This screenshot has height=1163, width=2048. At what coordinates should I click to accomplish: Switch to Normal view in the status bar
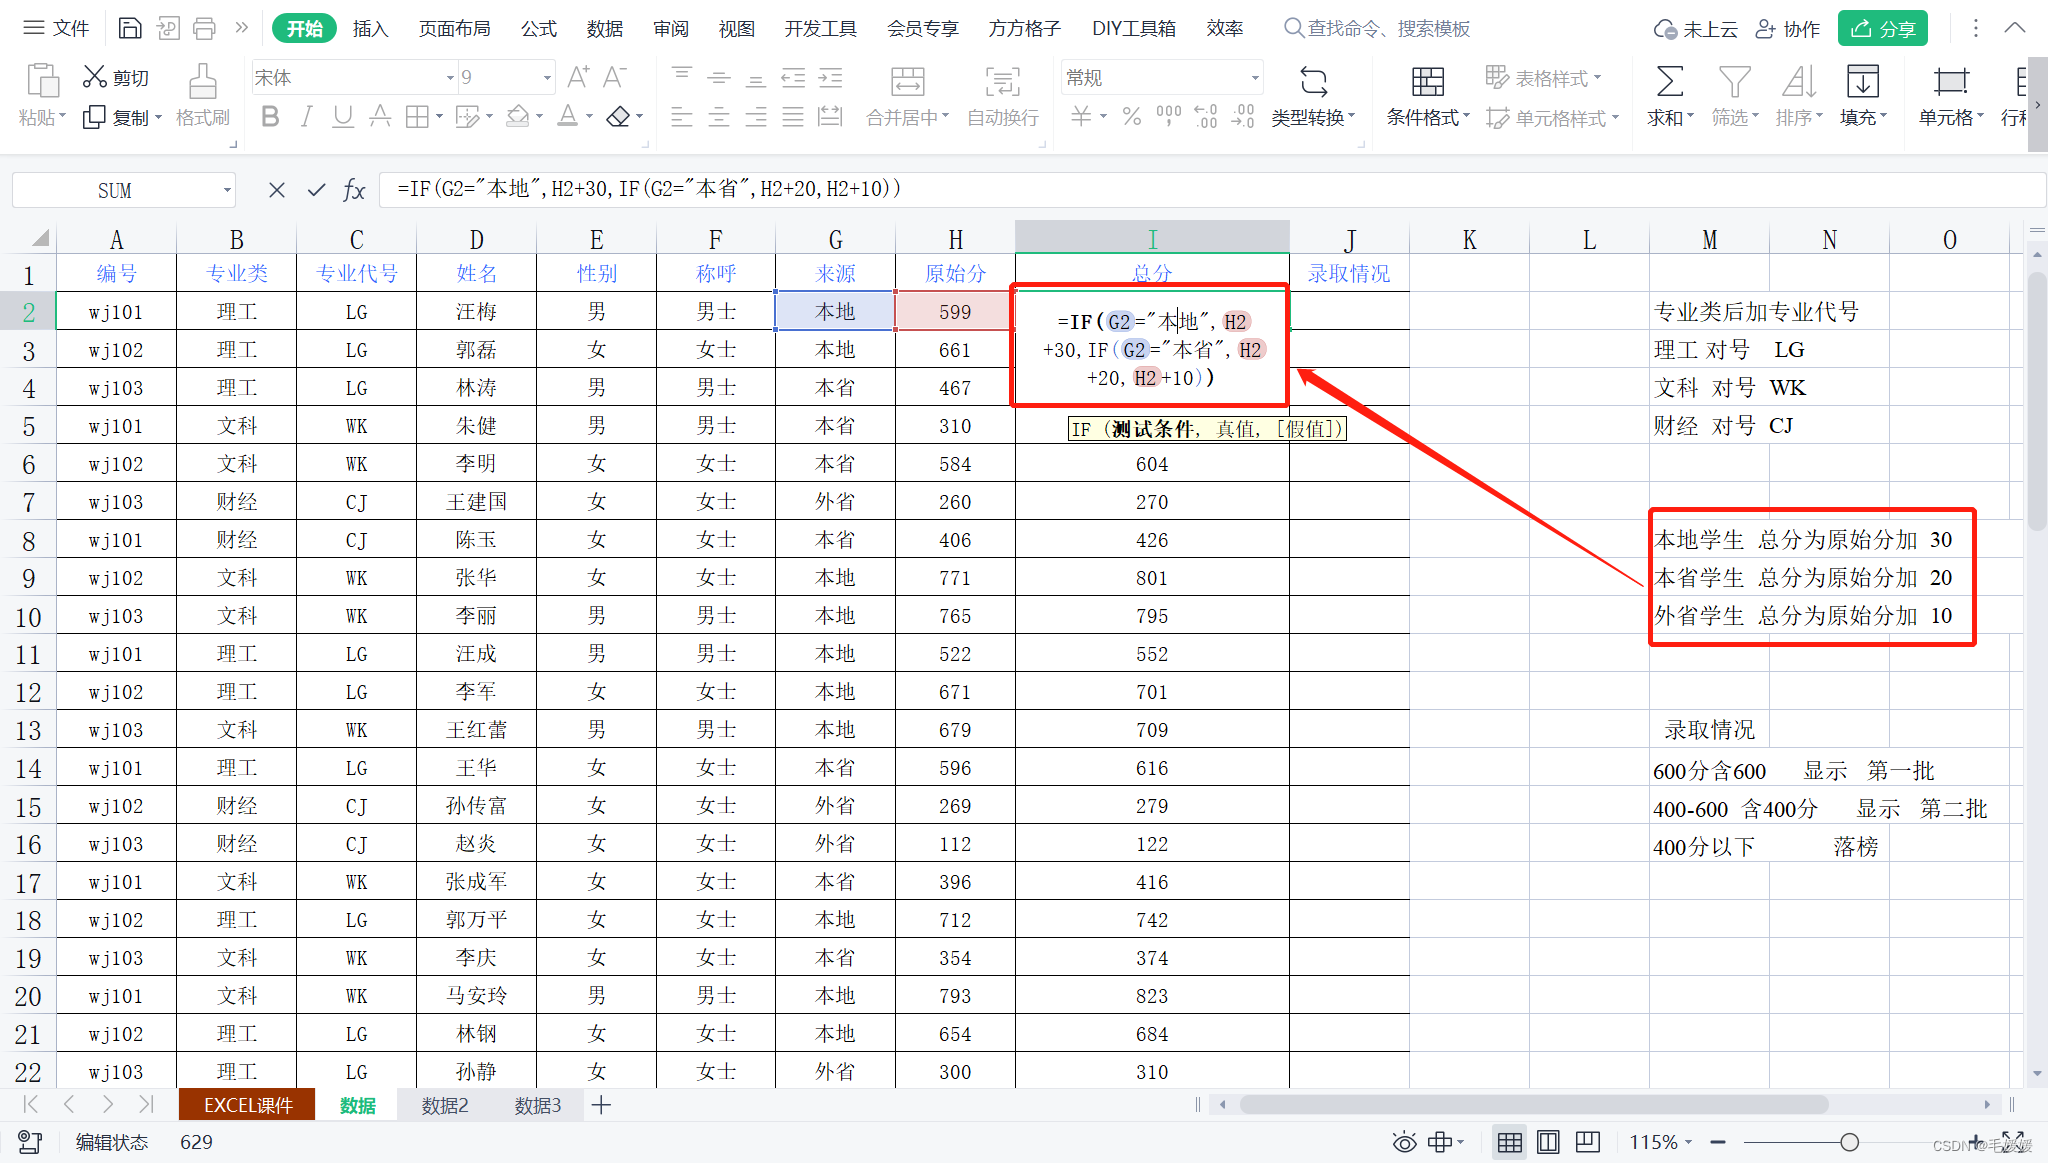(x=1510, y=1142)
